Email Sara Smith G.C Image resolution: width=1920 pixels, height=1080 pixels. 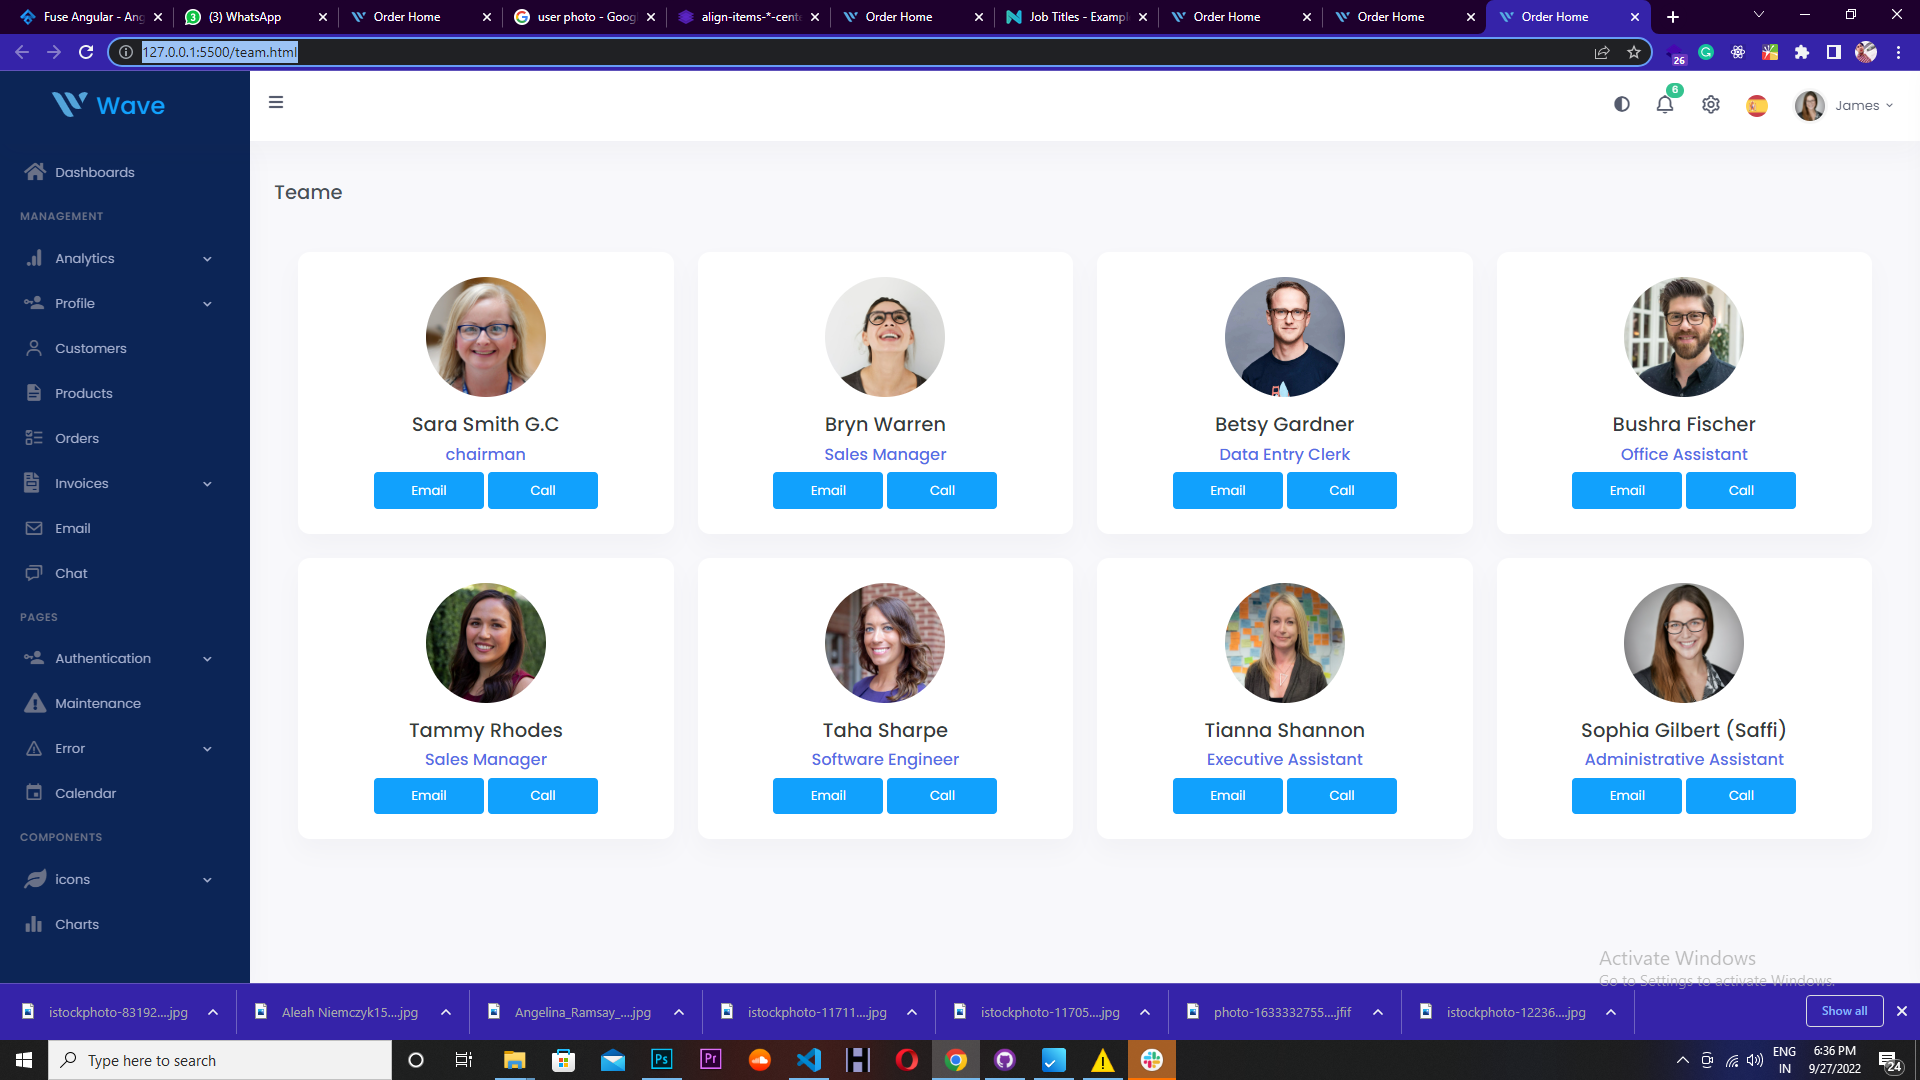428,490
